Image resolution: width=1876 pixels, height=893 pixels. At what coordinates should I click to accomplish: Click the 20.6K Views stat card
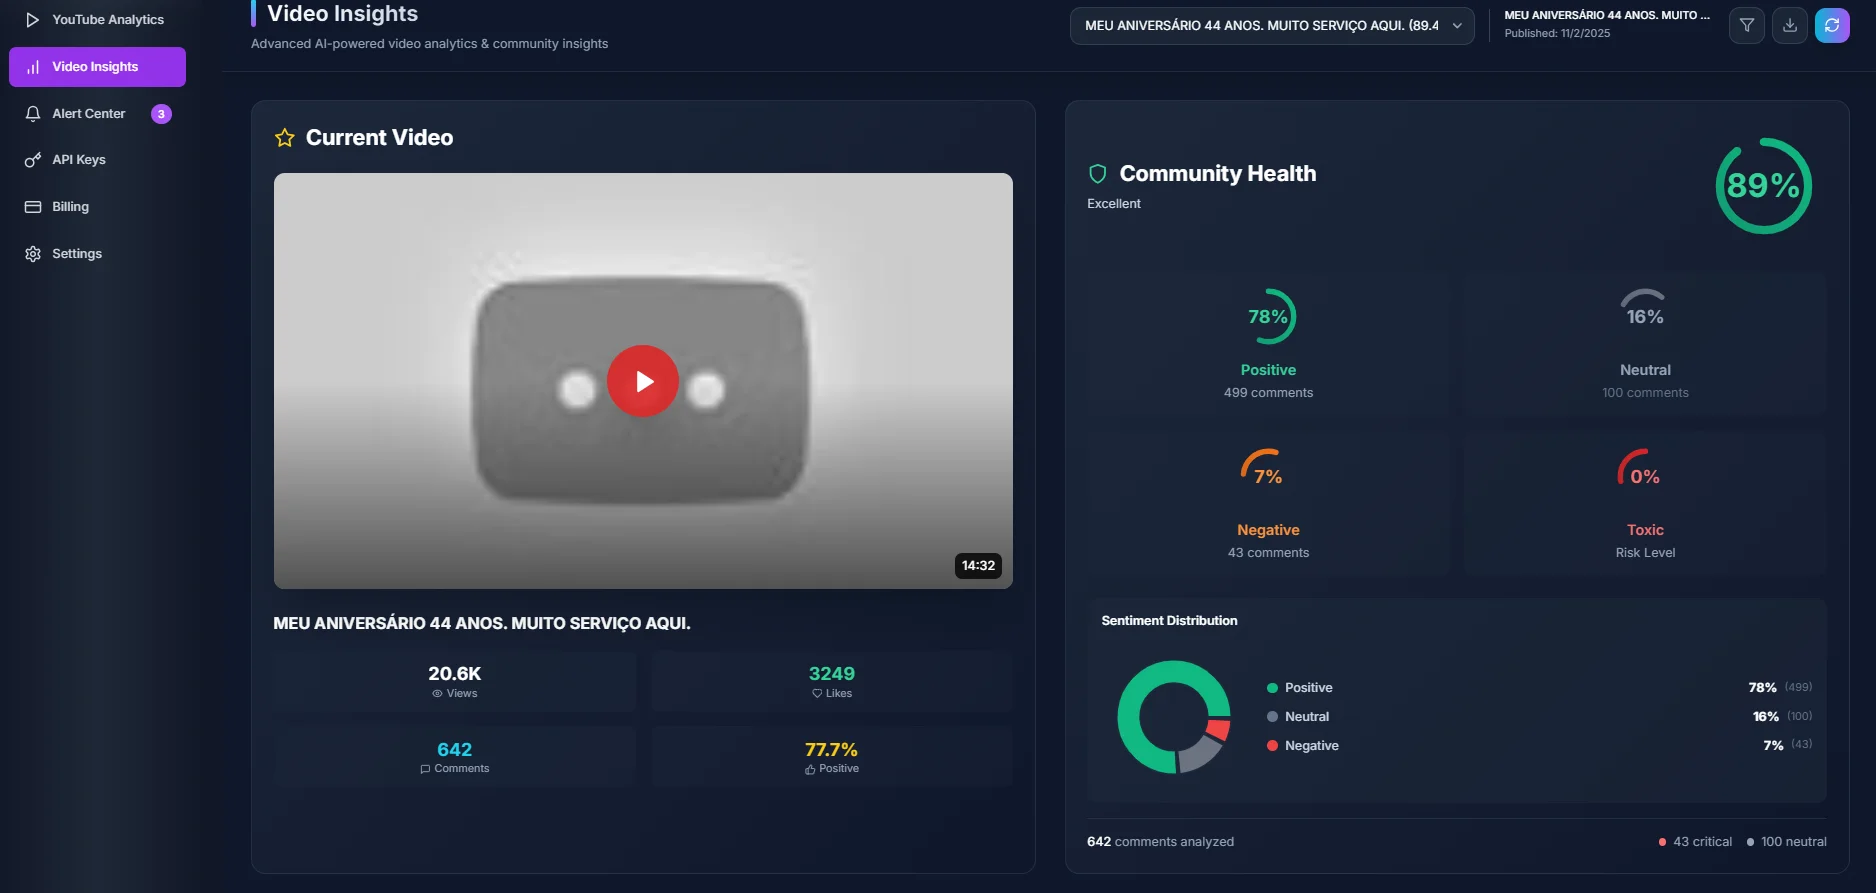click(455, 681)
